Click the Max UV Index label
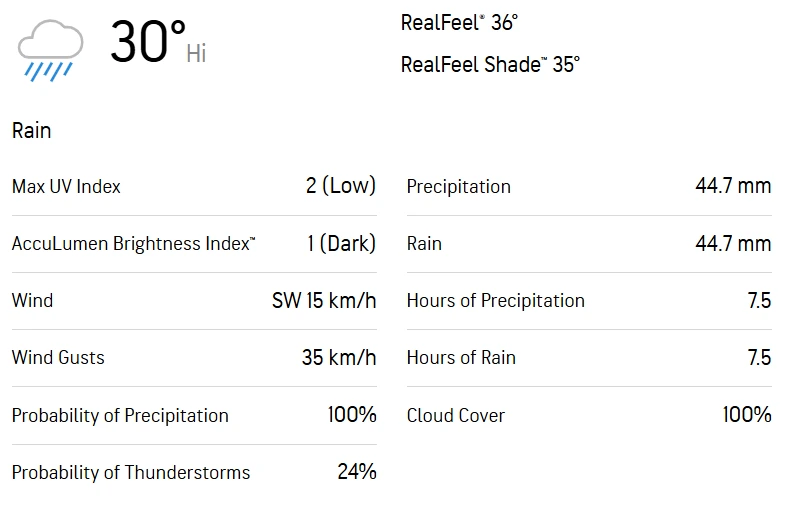The image size is (785, 517). pos(66,187)
